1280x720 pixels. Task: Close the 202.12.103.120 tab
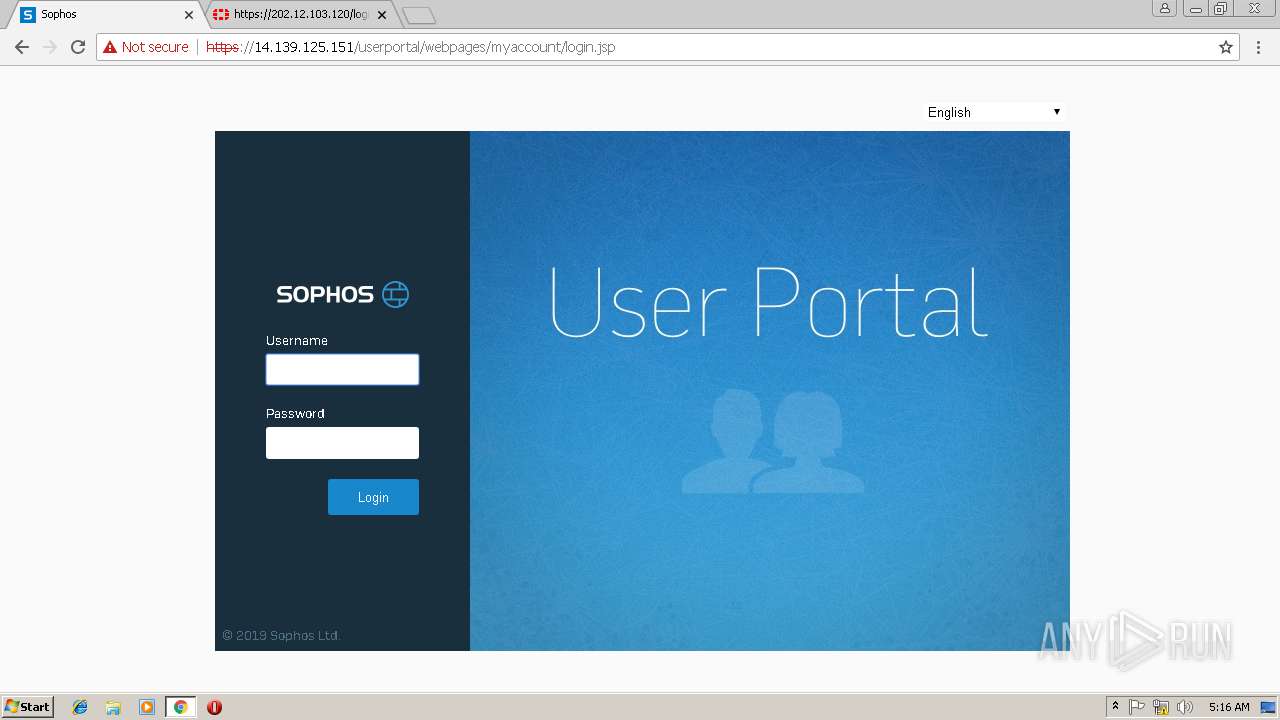click(382, 15)
